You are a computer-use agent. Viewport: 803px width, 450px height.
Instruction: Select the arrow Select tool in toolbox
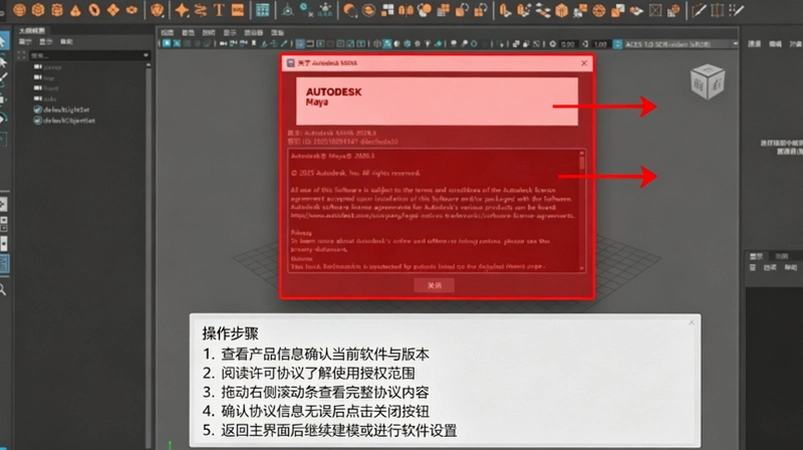click(x=3, y=41)
